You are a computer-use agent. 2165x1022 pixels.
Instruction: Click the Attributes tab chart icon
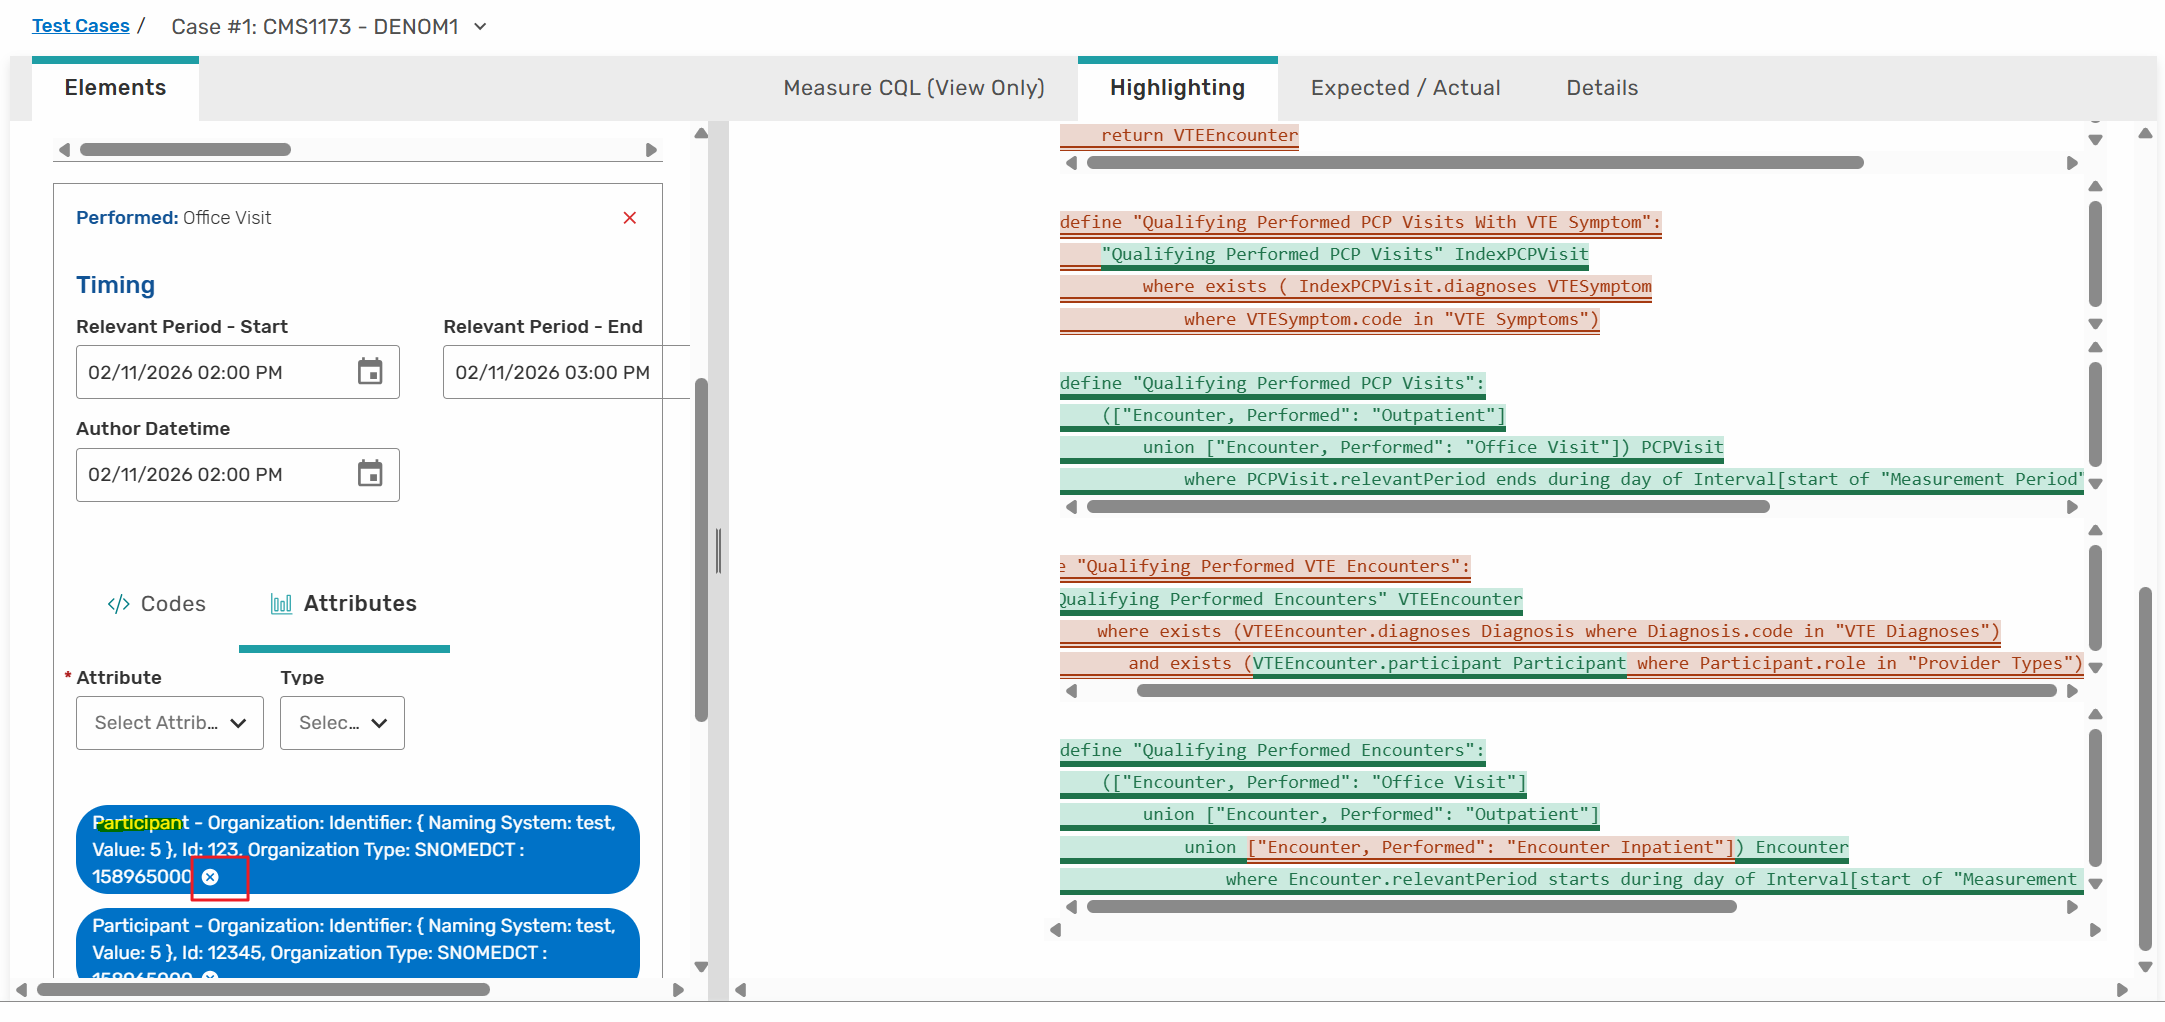coord(281,604)
